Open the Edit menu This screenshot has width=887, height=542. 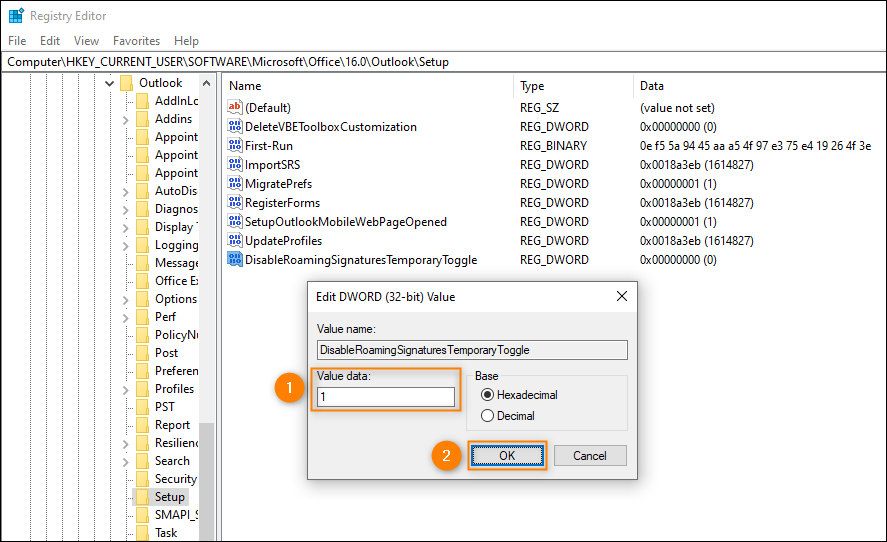pyautogui.click(x=50, y=41)
